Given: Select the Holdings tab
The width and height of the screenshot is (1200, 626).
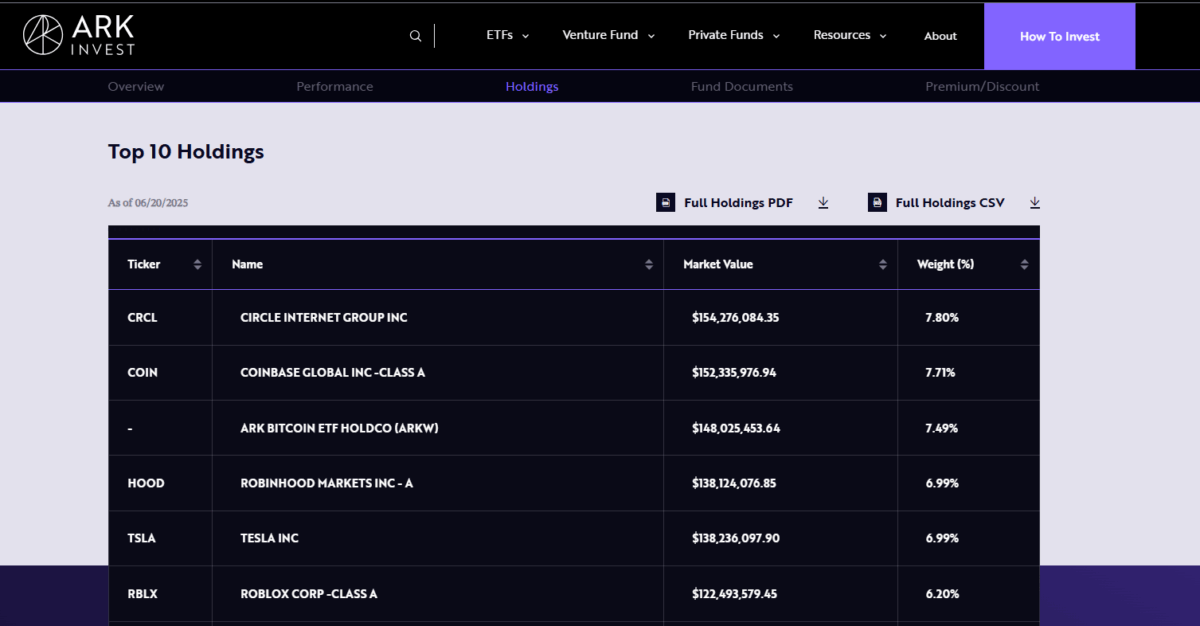Looking at the screenshot, I should (x=532, y=87).
